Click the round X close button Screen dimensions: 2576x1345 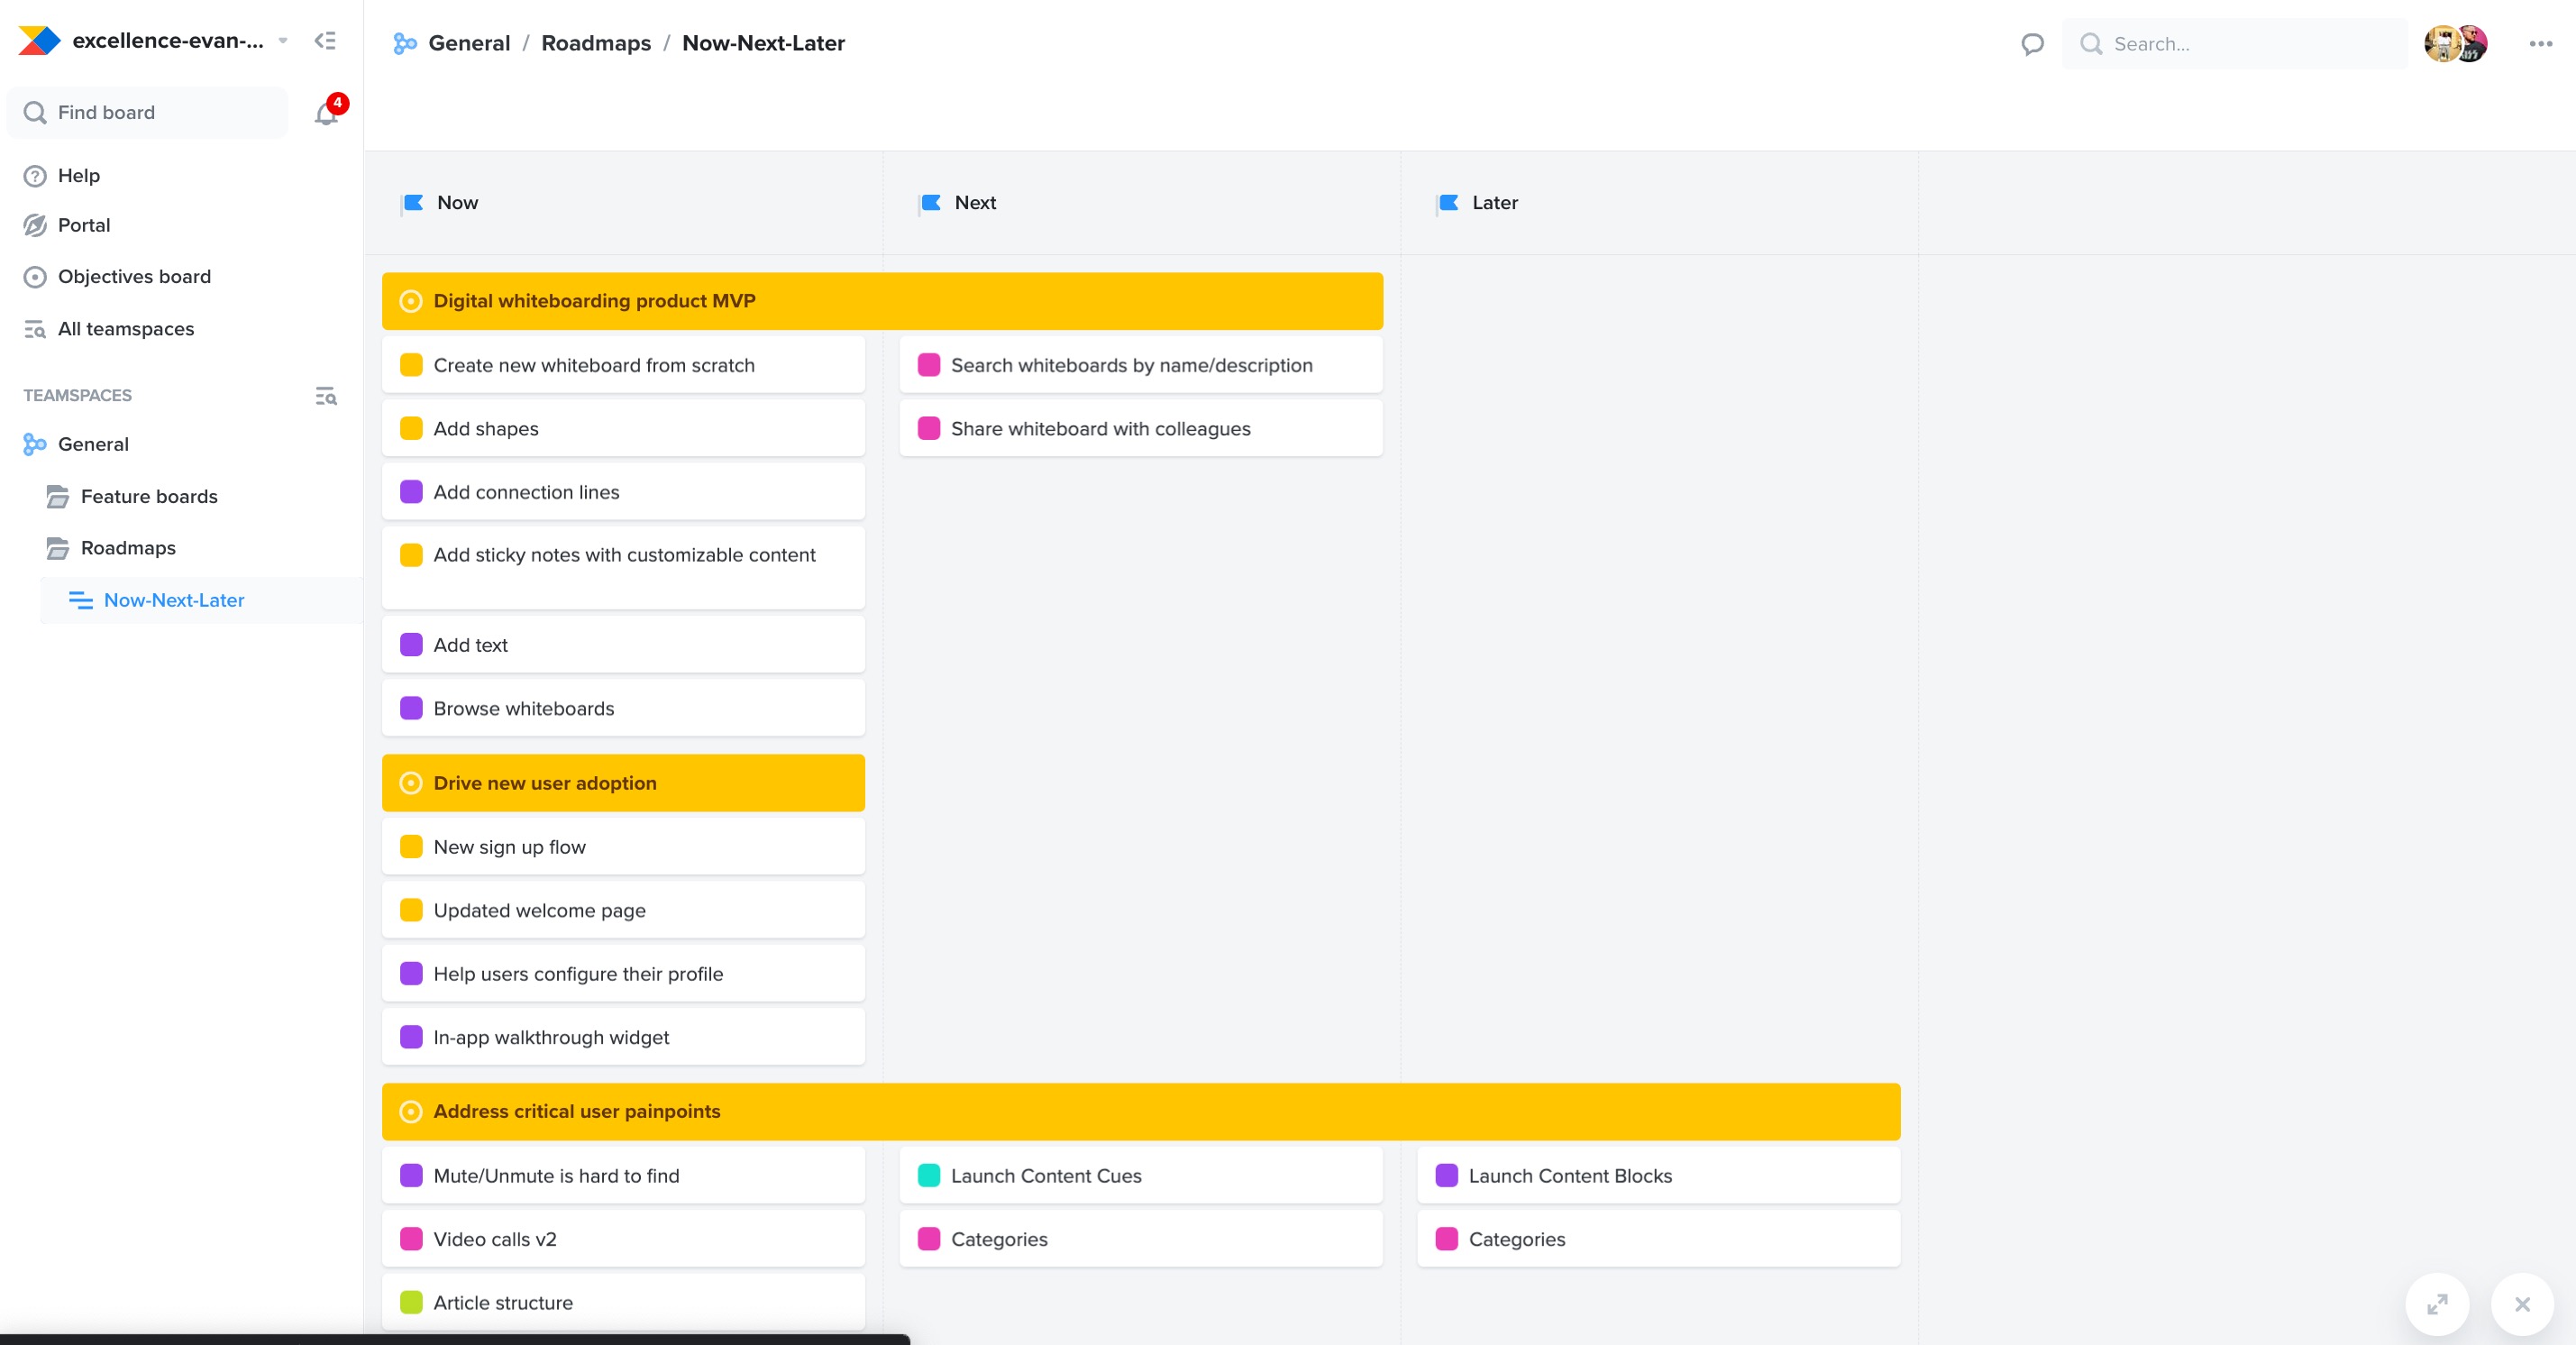pyautogui.click(x=2522, y=1304)
